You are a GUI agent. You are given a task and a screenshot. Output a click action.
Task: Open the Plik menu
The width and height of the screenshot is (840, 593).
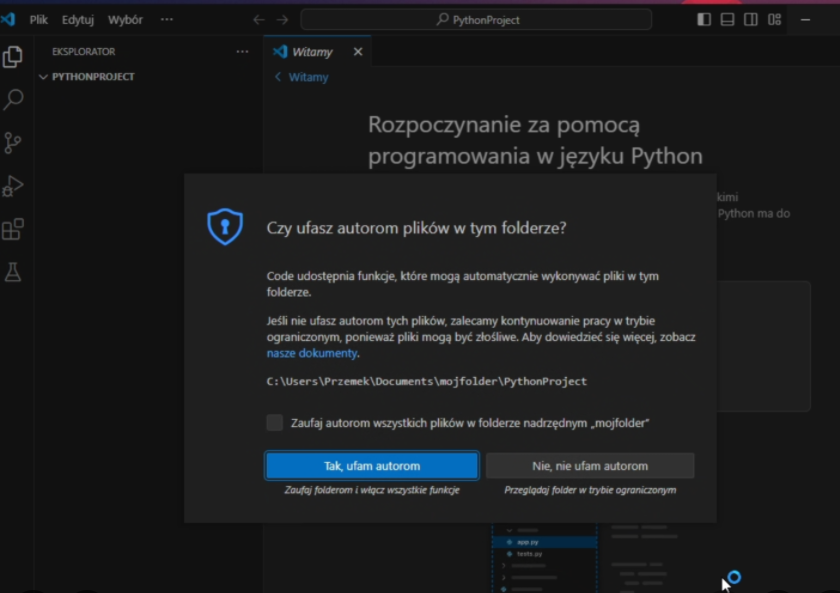39,20
